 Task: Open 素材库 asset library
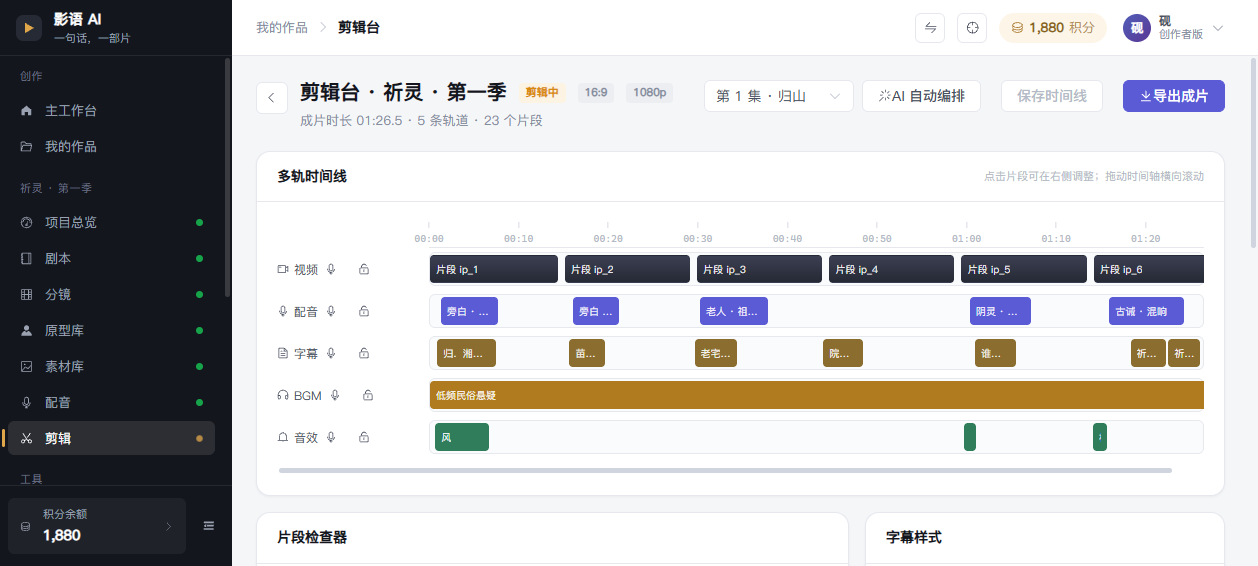111,366
